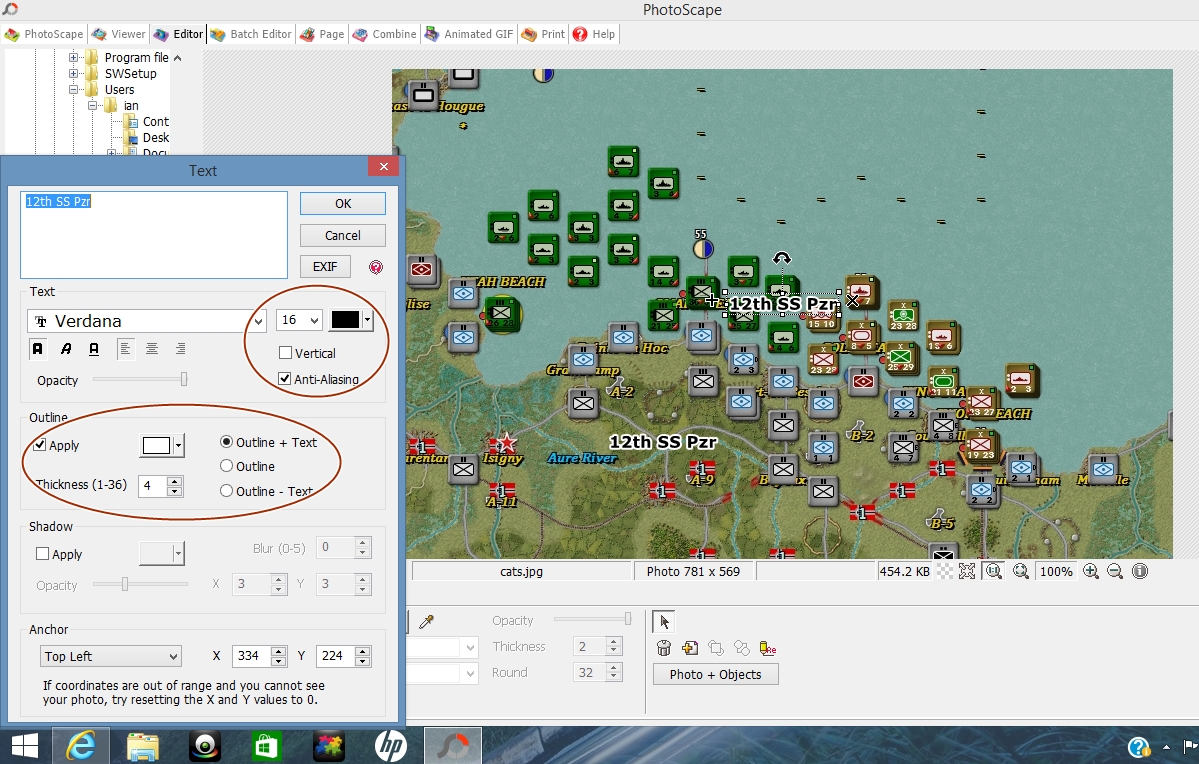Select the 'Outline + Text' radio option
Viewport: 1199px width, 764px height.
coord(226,442)
